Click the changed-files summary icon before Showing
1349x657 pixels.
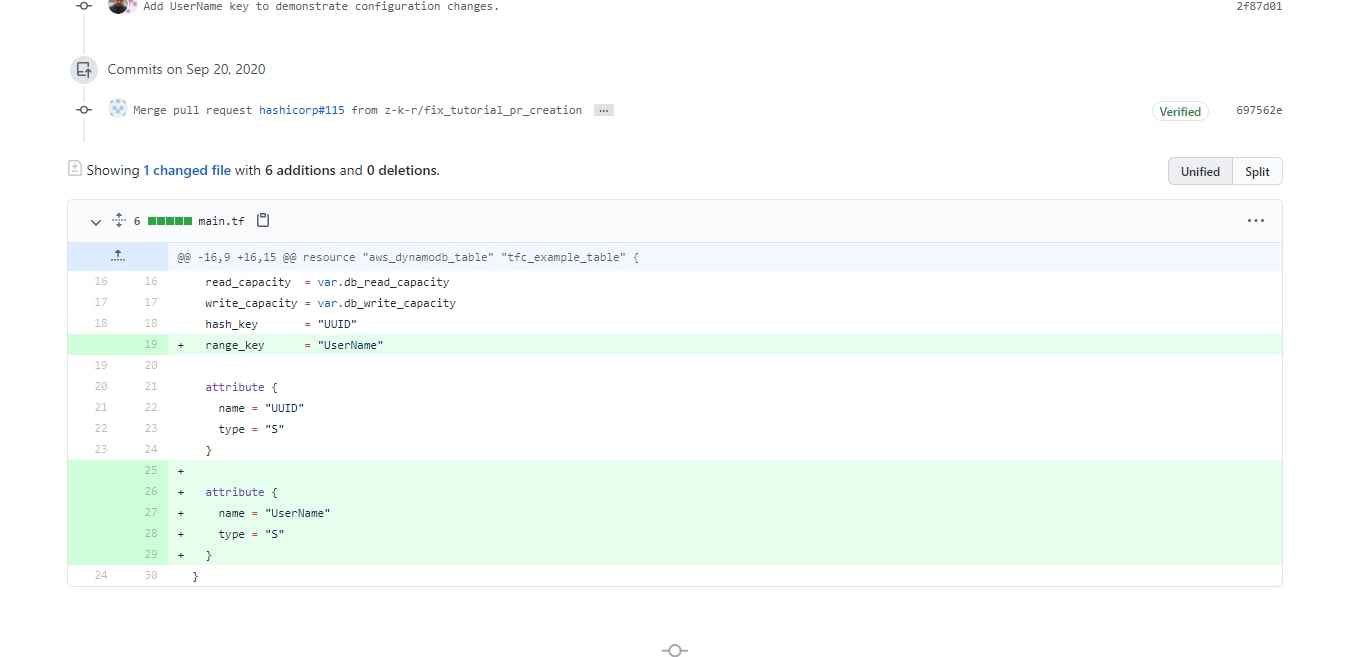(74, 169)
